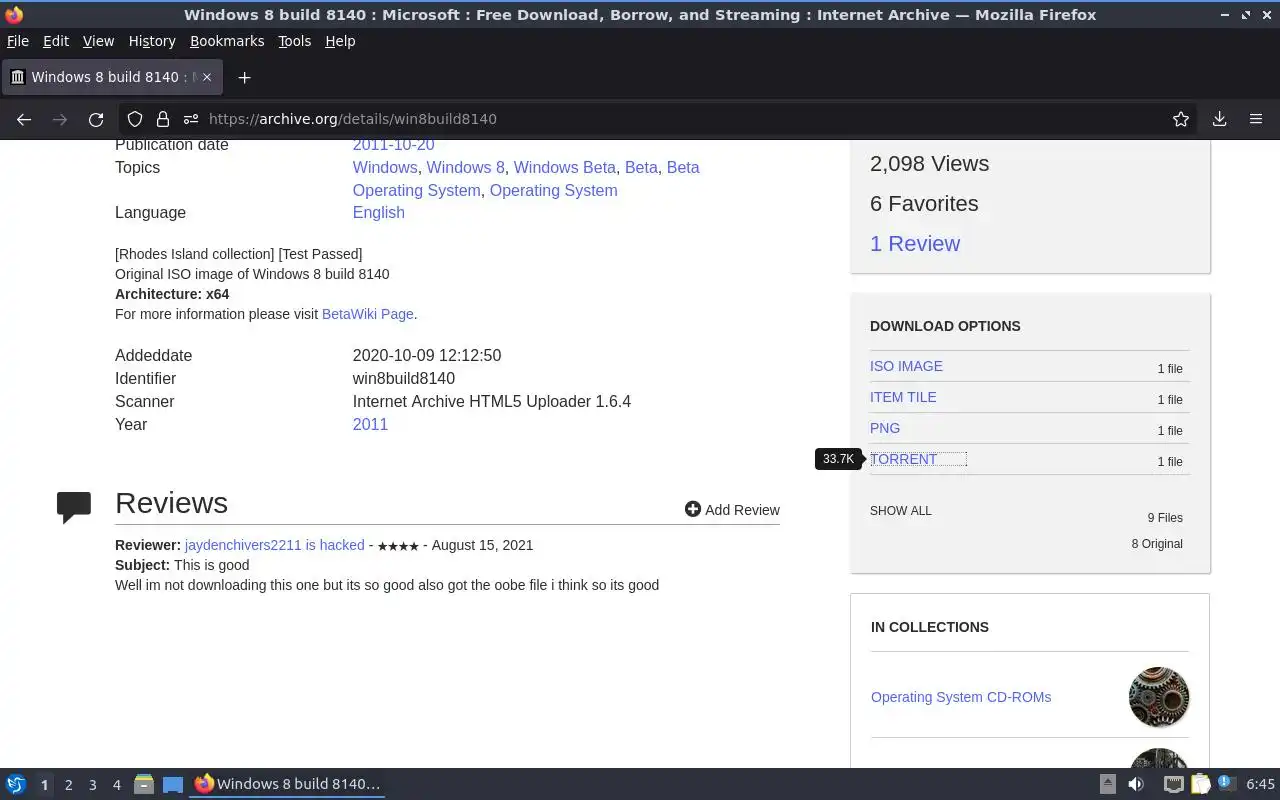Open the Tools menu

pyautogui.click(x=294, y=41)
